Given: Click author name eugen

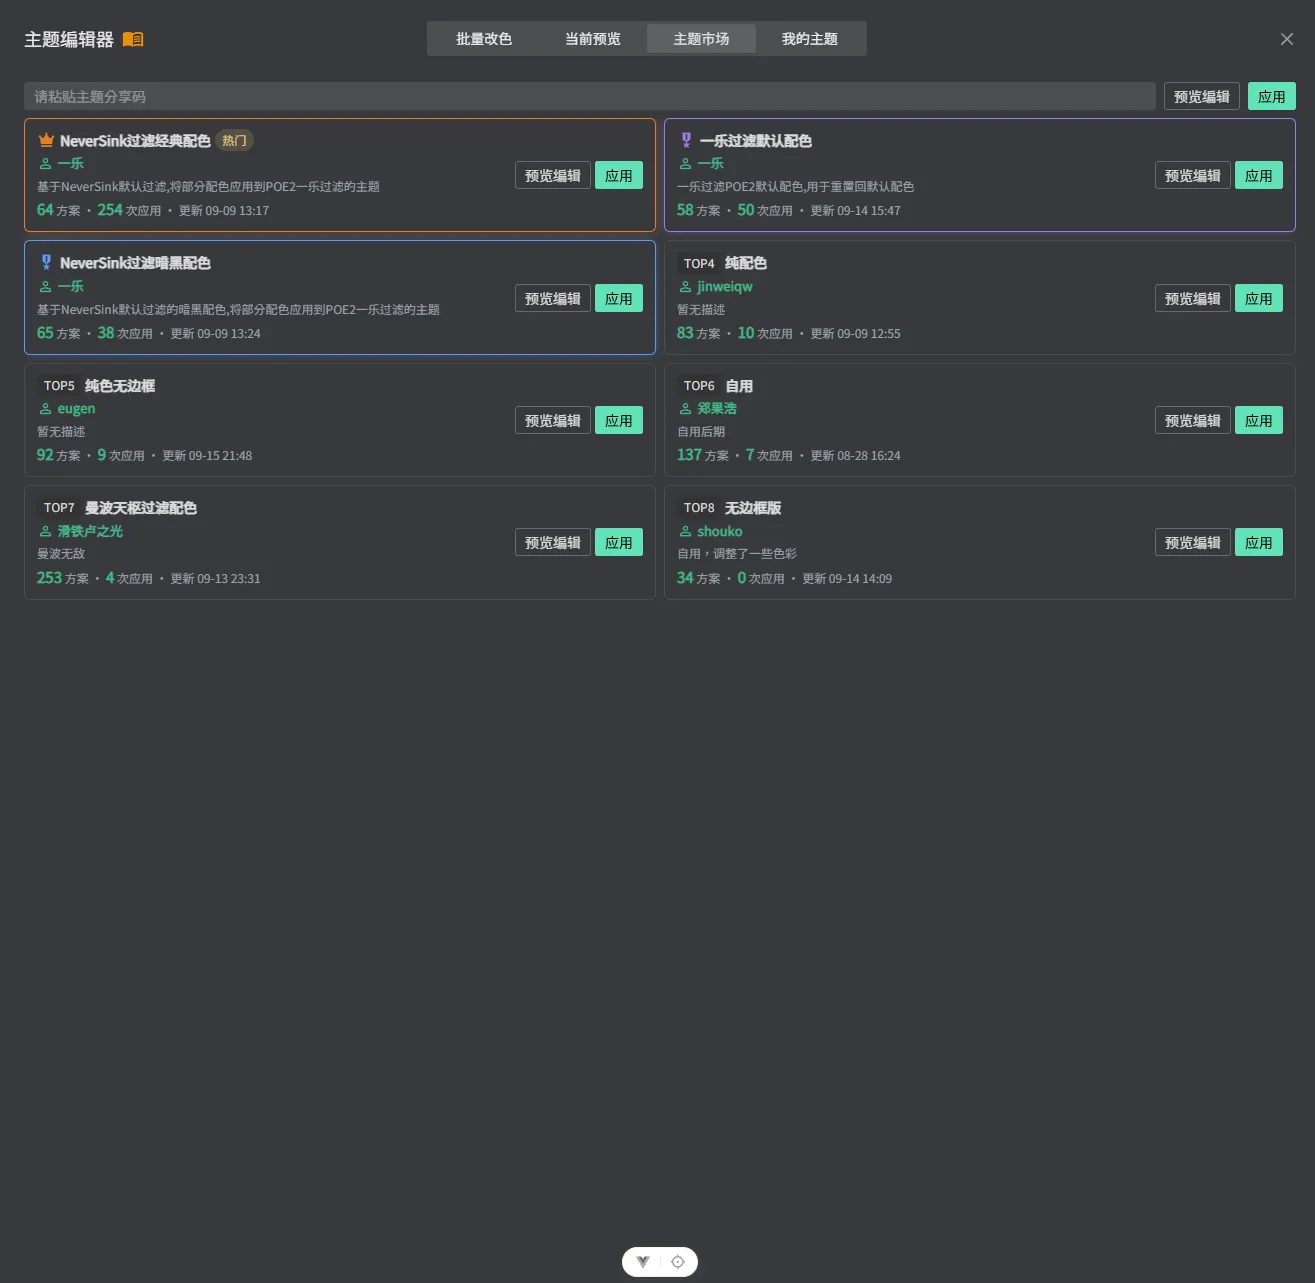Looking at the screenshot, I should [76, 409].
